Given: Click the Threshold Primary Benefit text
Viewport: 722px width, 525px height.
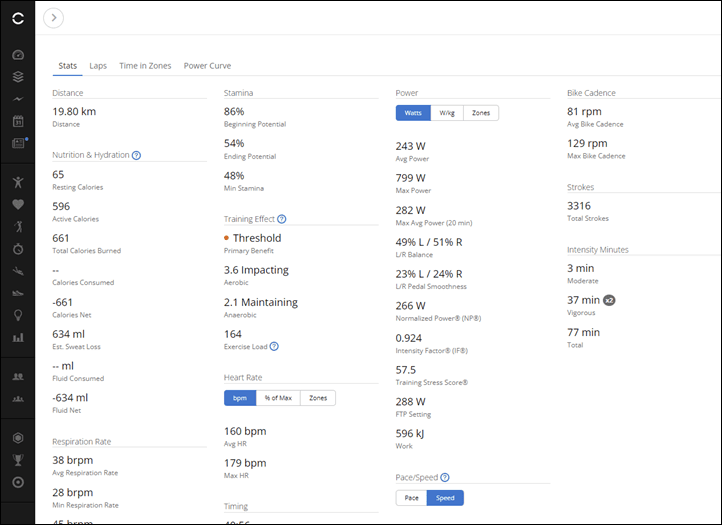Looking at the screenshot, I should point(257,238).
